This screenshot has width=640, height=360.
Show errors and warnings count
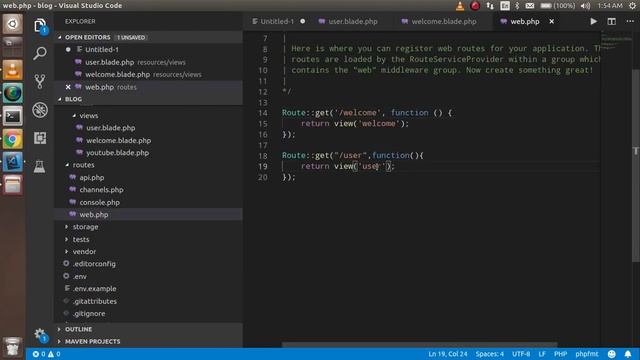click(47, 354)
